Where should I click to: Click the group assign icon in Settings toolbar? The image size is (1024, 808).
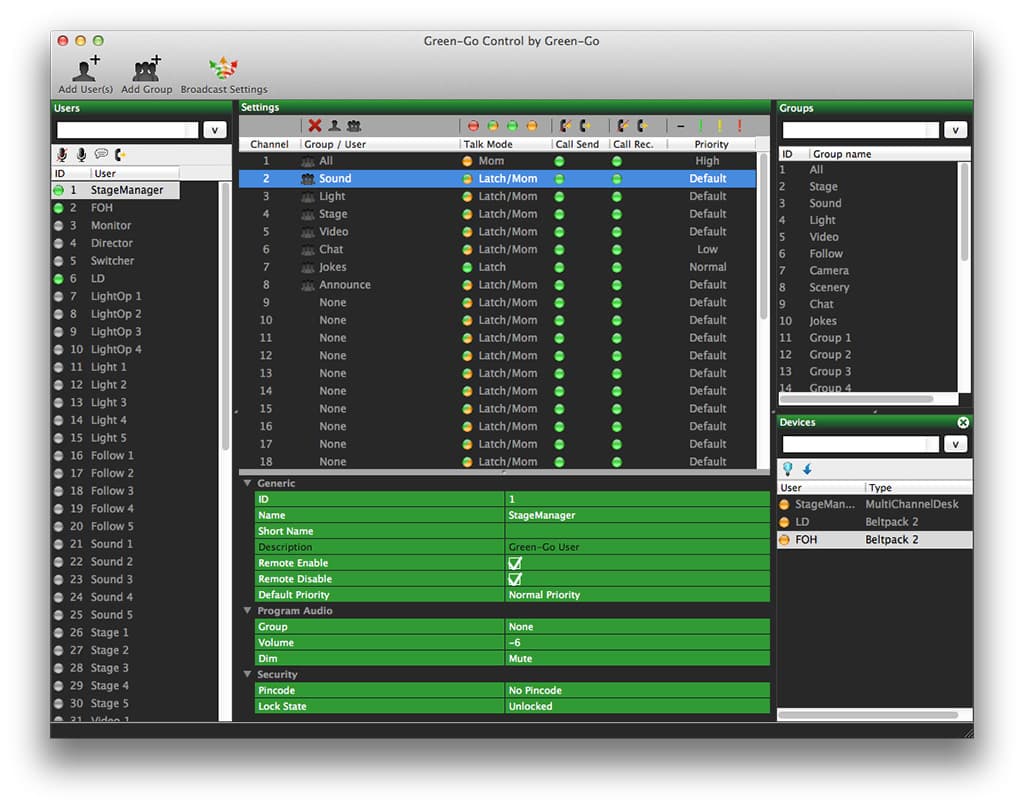click(x=354, y=125)
